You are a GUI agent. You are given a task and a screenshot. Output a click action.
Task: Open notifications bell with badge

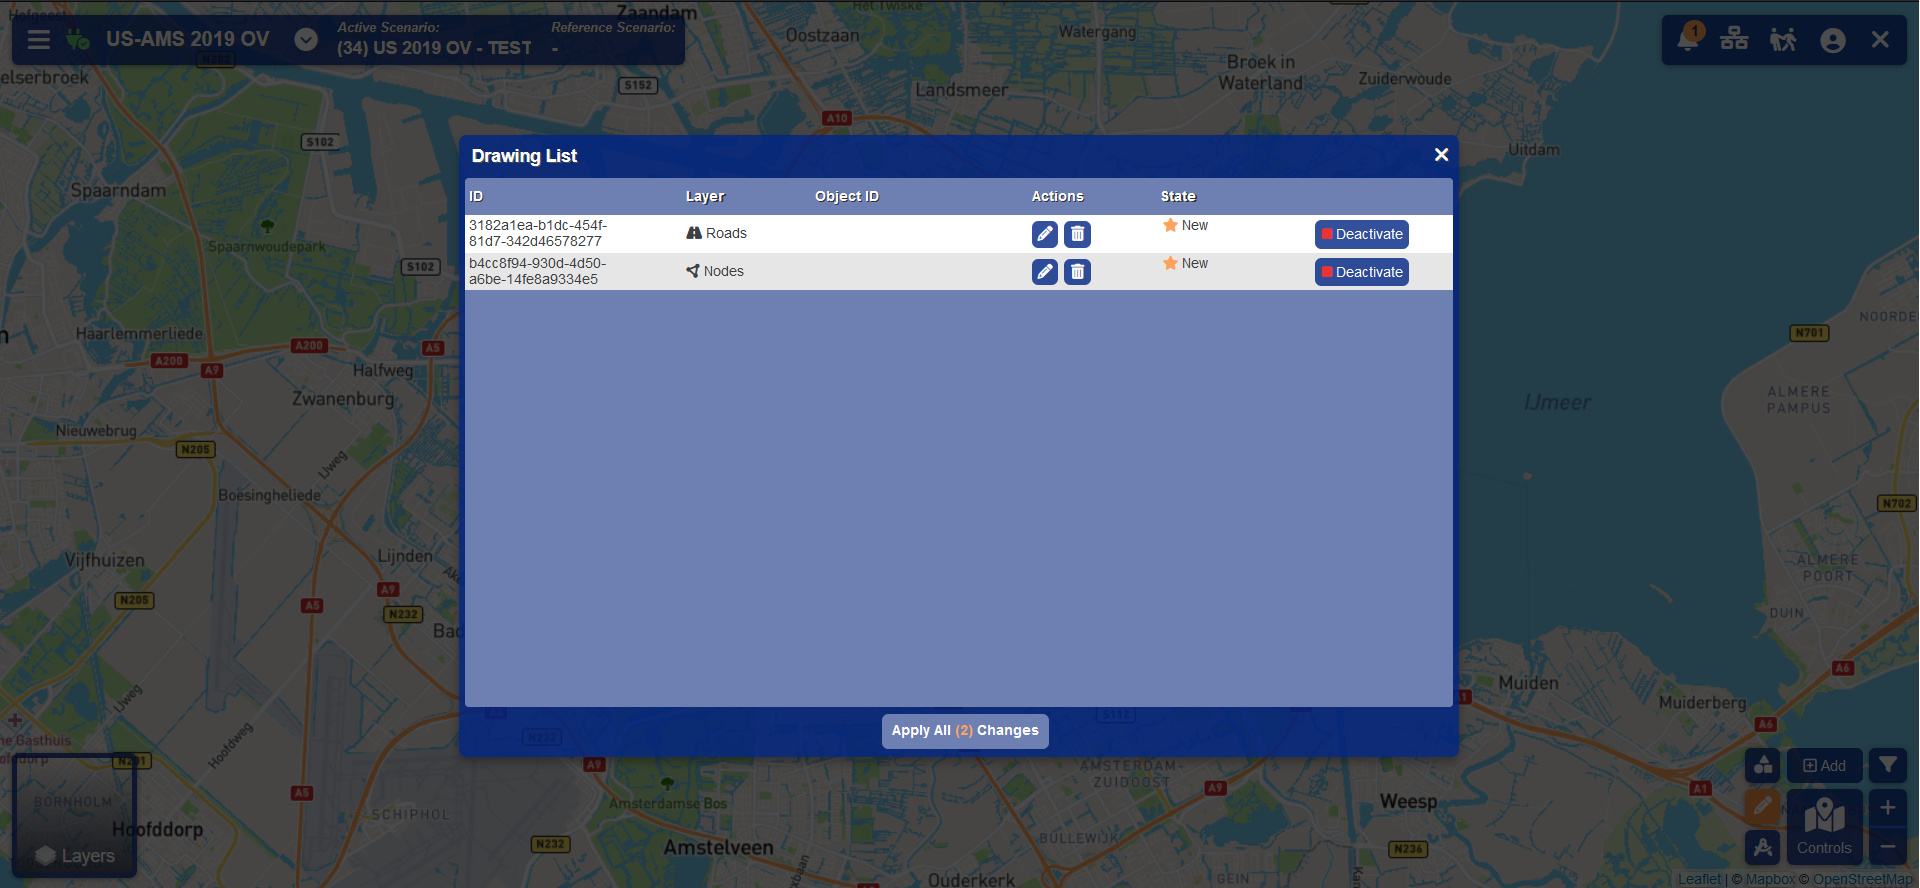tap(1689, 38)
